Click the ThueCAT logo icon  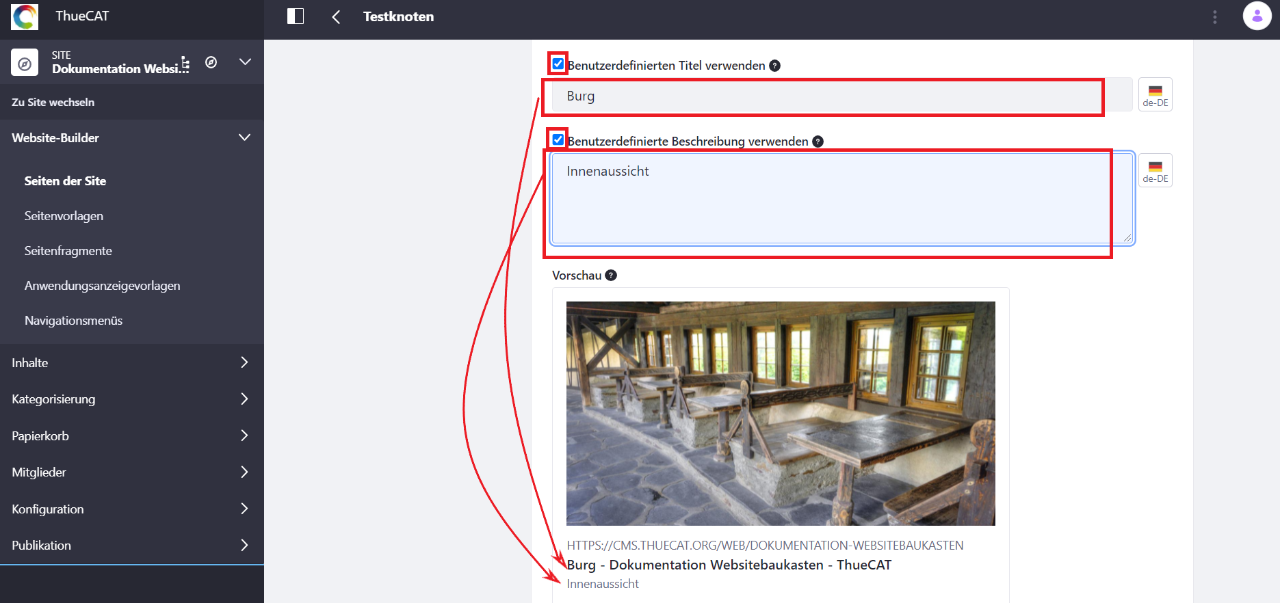point(24,16)
